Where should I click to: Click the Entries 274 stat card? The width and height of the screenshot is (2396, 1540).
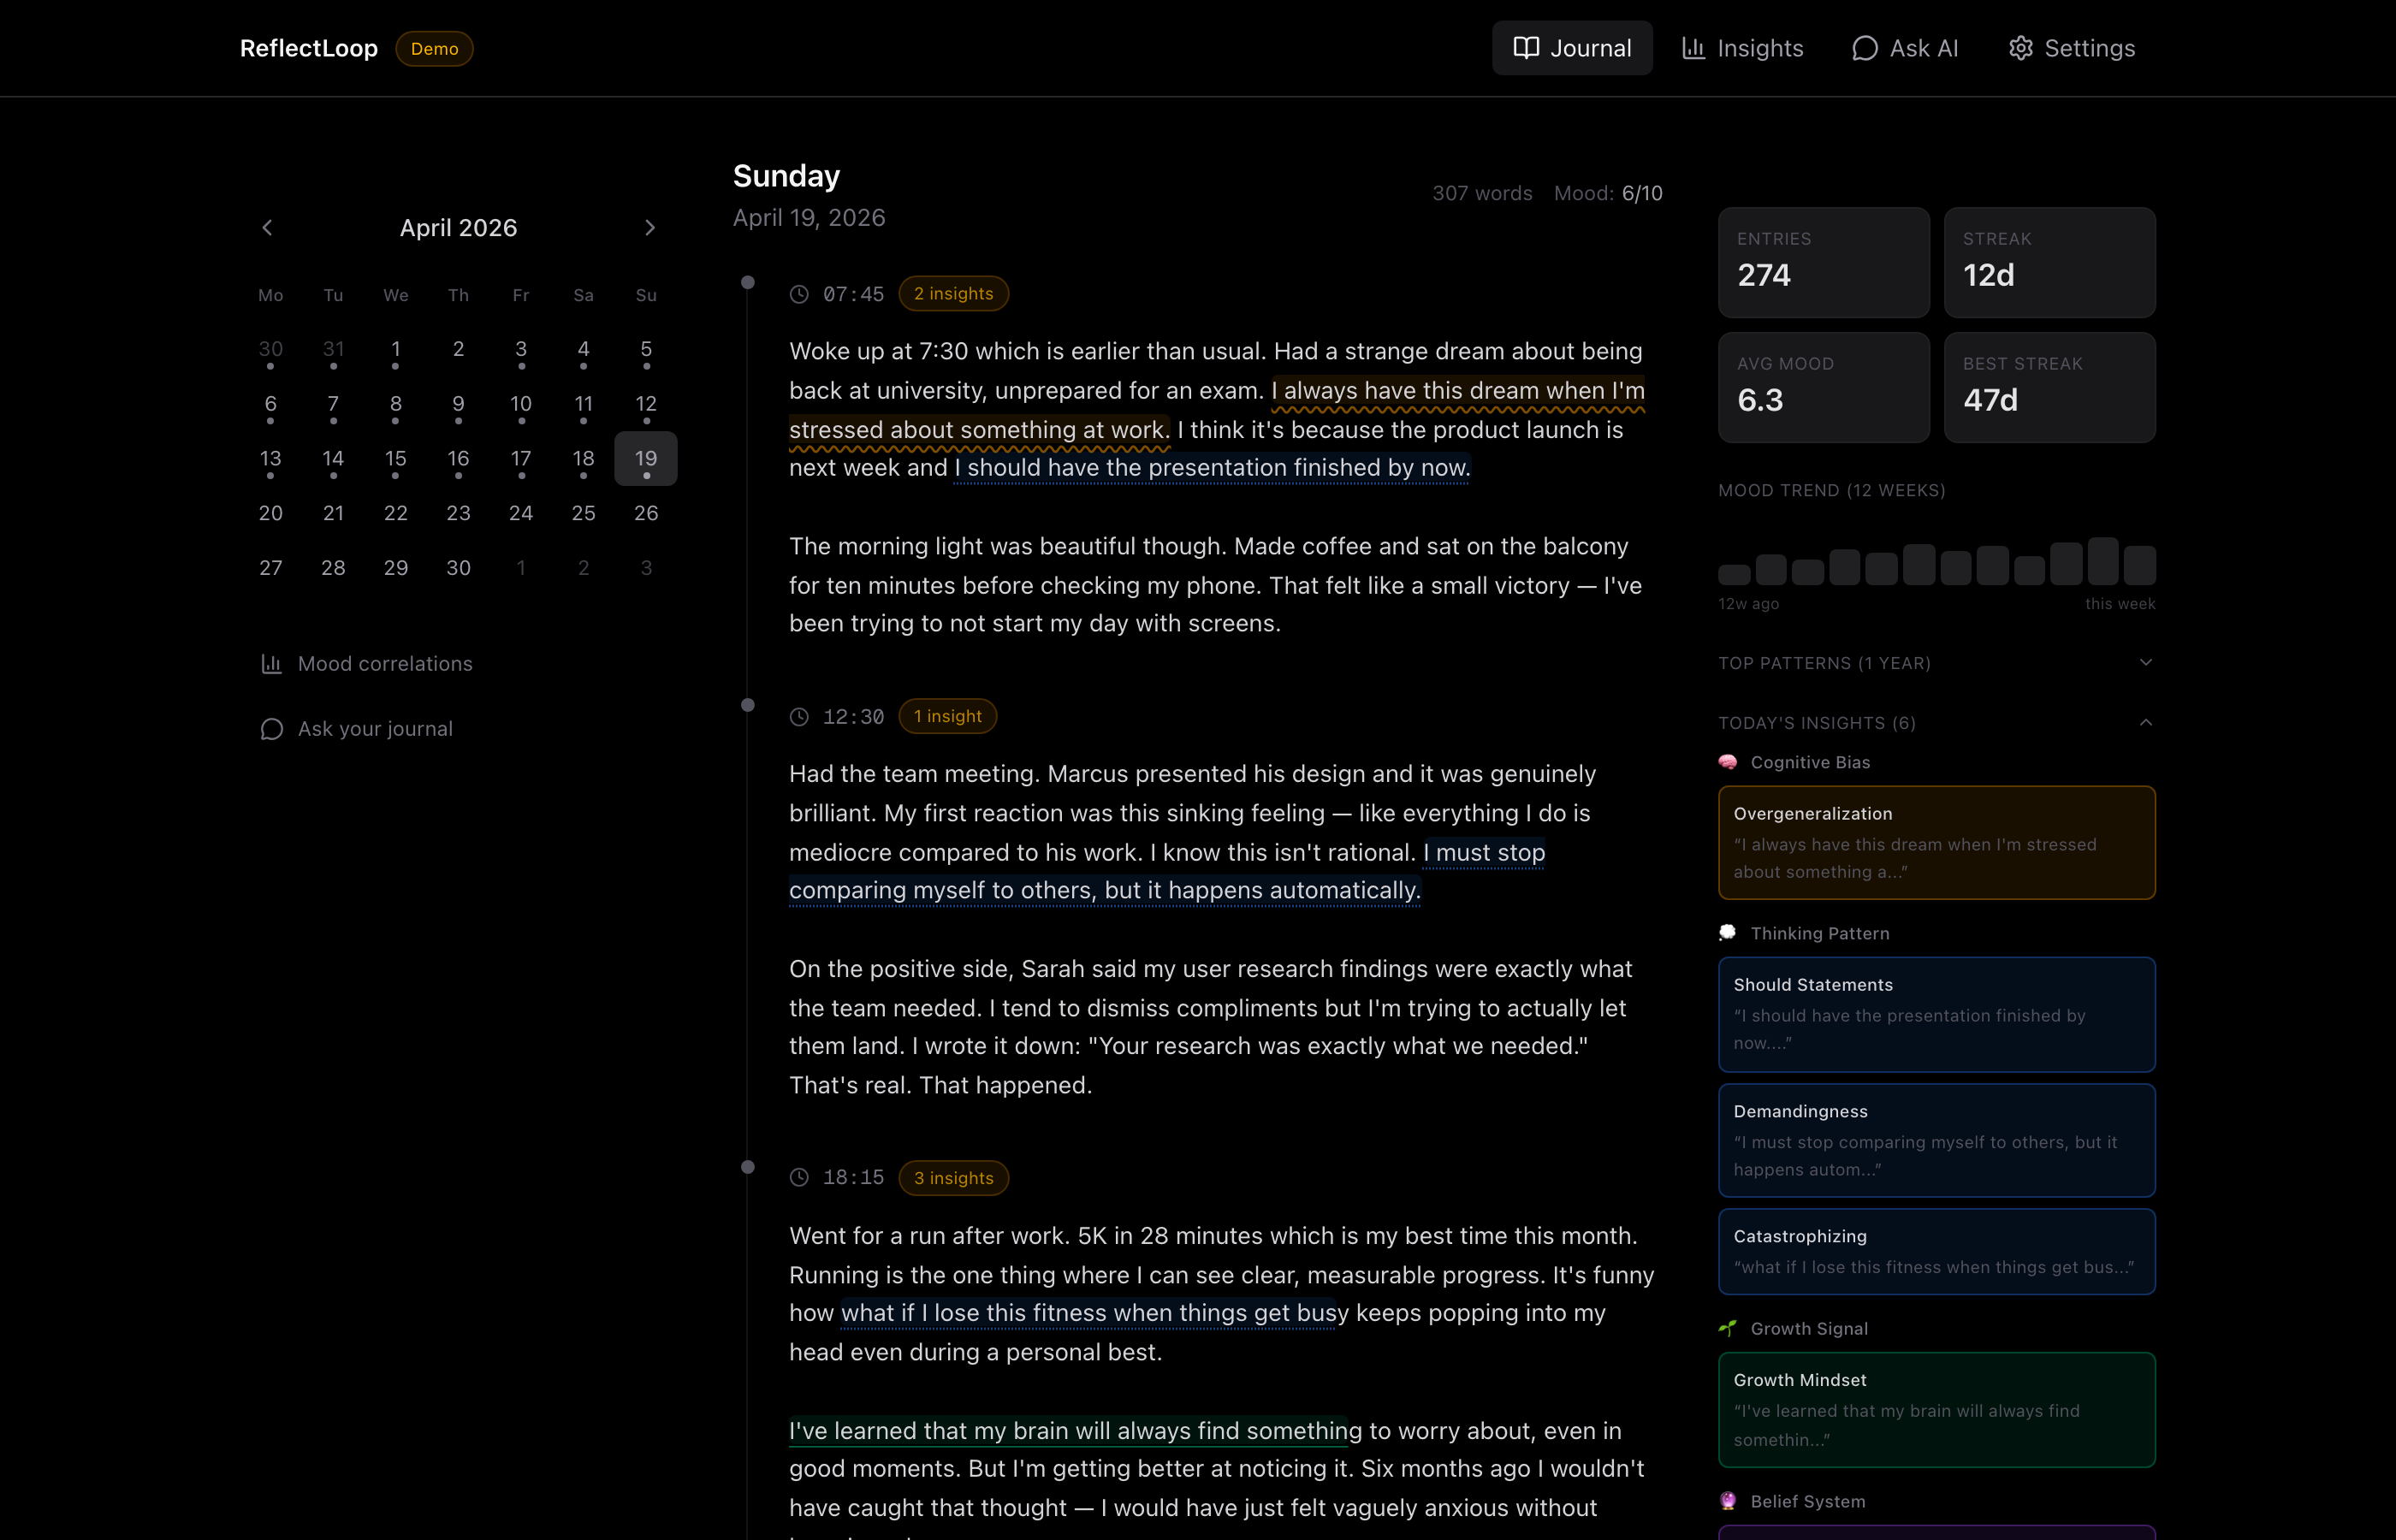[x=1824, y=263]
